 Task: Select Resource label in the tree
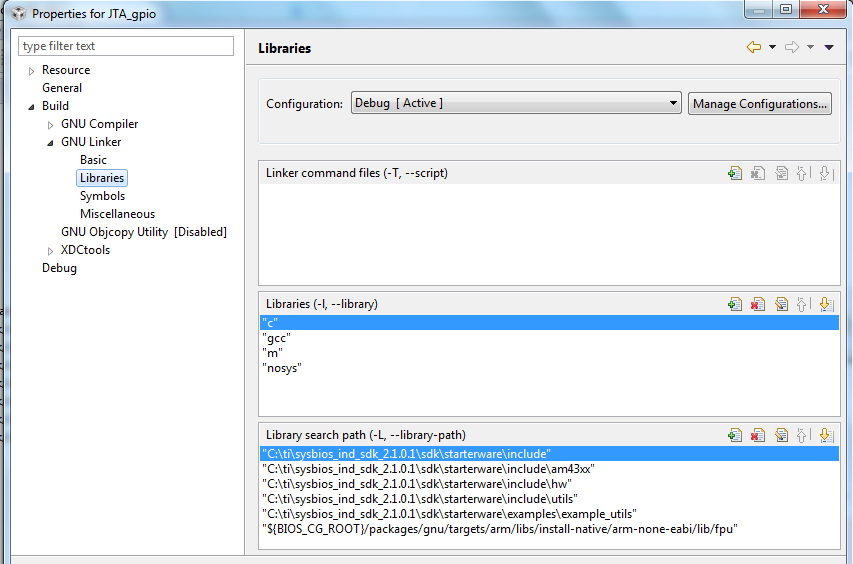66,70
